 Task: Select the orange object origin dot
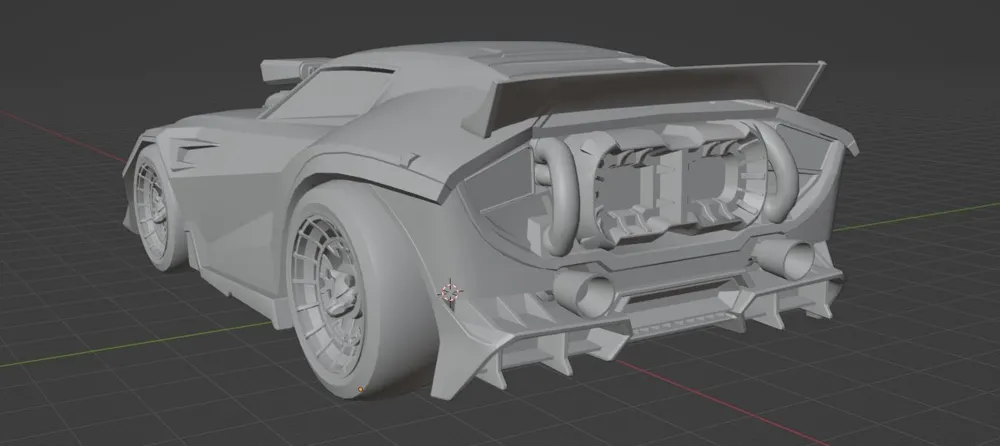click(x=361, y=389)
